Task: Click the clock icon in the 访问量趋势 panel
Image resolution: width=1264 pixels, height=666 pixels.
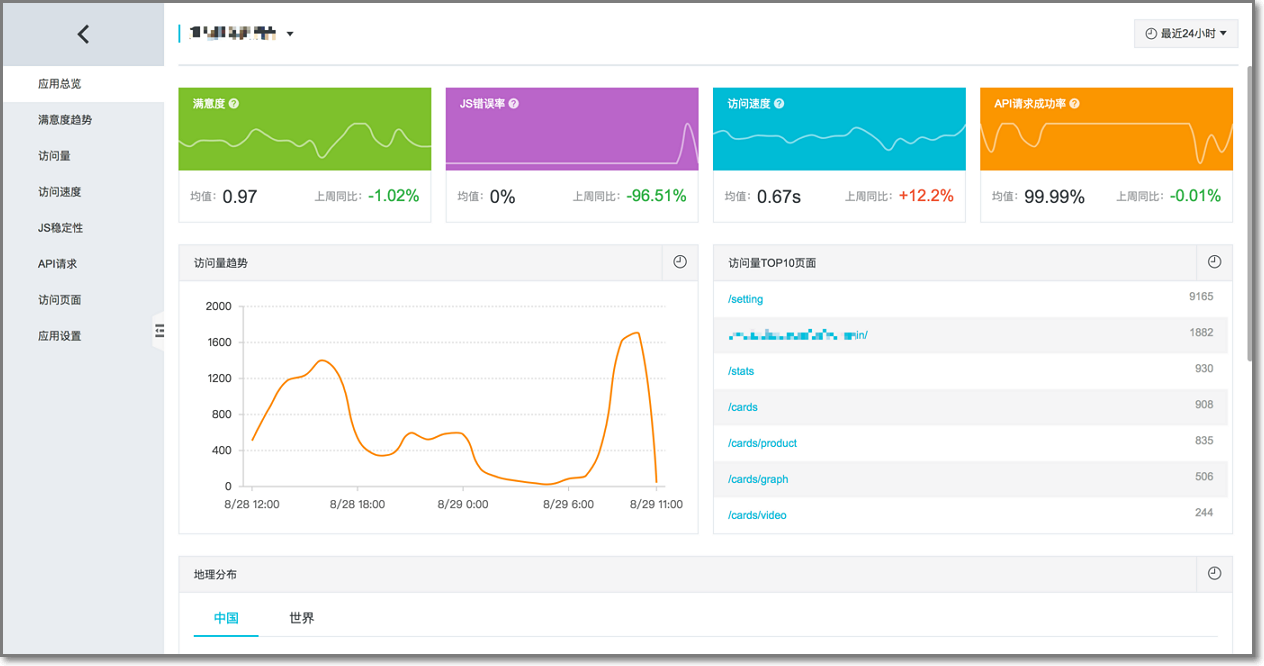Action: 680,262
